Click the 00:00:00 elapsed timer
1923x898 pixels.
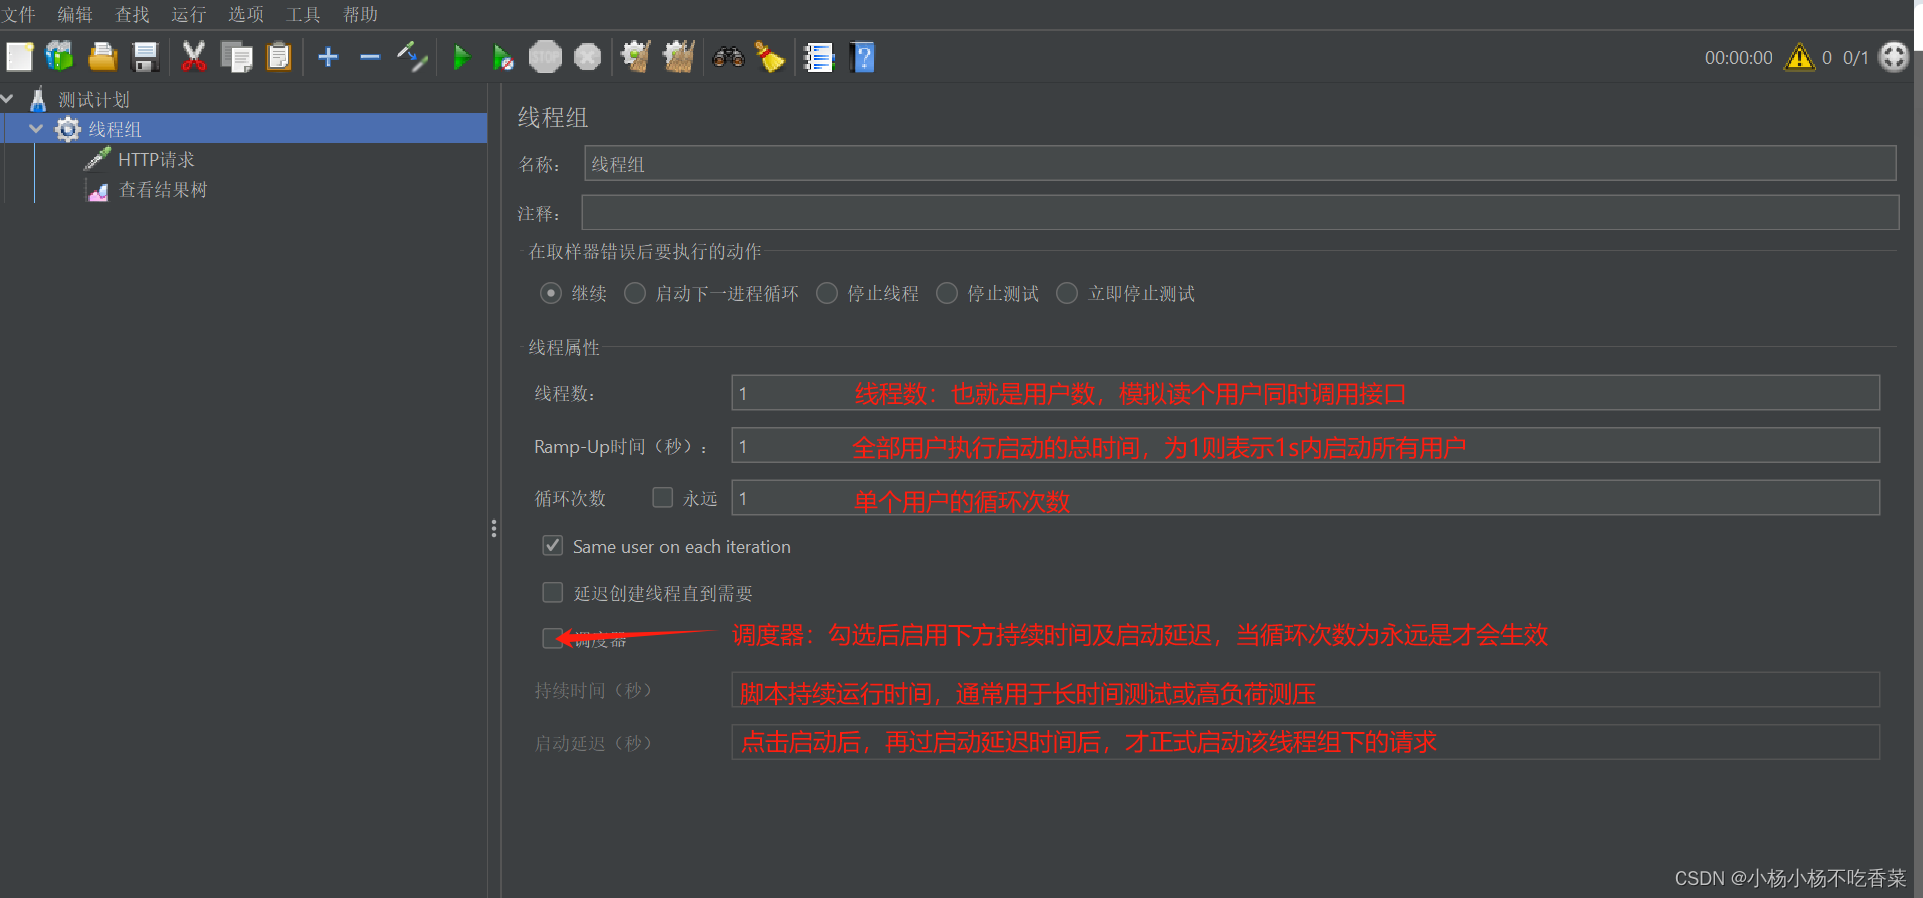coord(1738,58)
